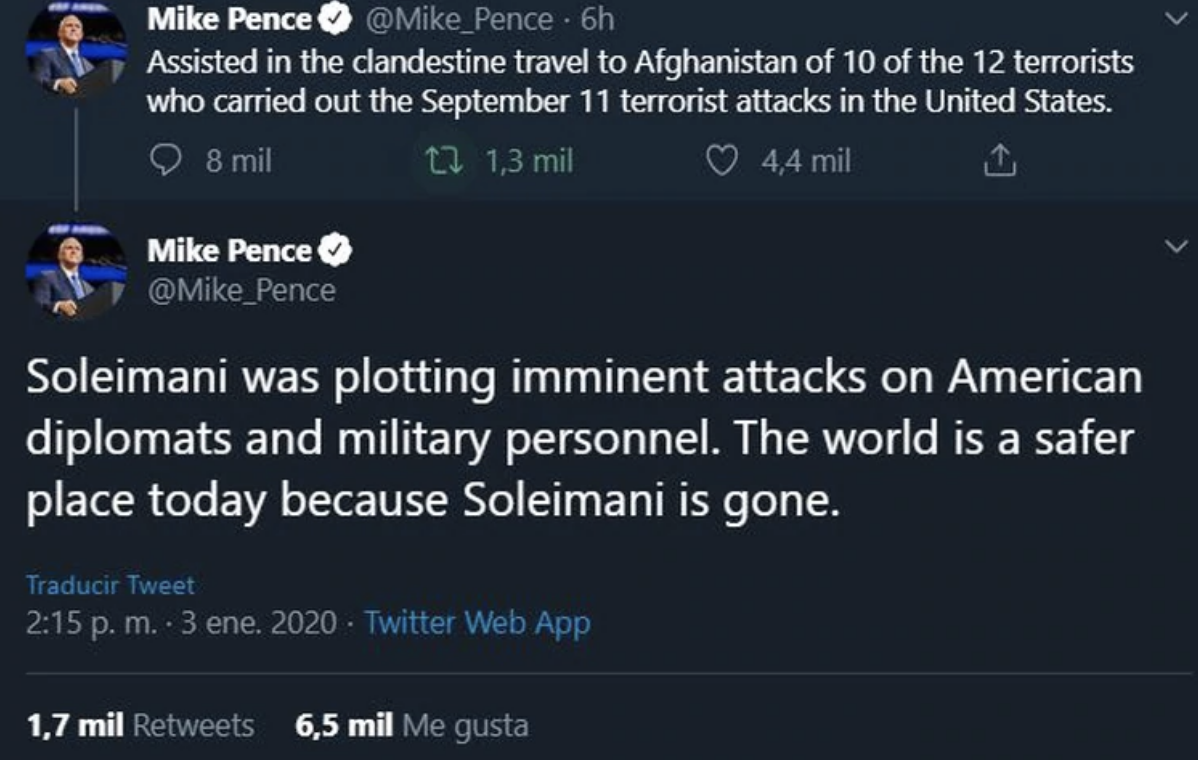Open the Twitter Web App source link
This screenshot has width=1198, height=760.
click(478, 623)
